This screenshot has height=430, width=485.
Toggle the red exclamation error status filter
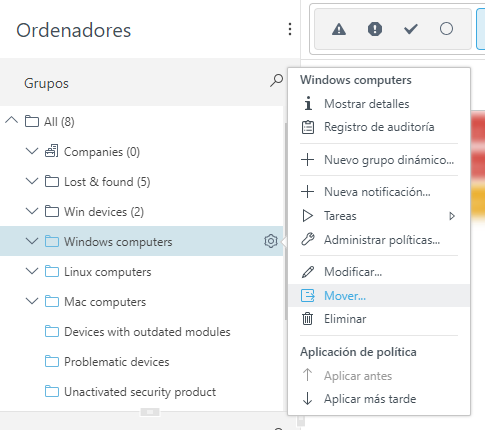375,29
